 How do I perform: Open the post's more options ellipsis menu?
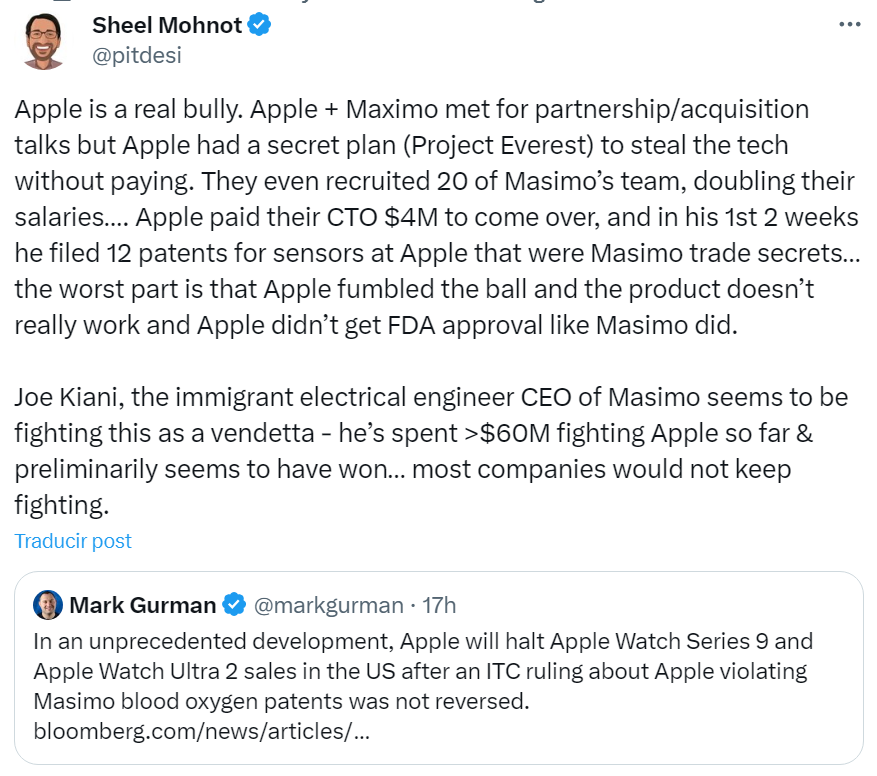coord(849,24)
